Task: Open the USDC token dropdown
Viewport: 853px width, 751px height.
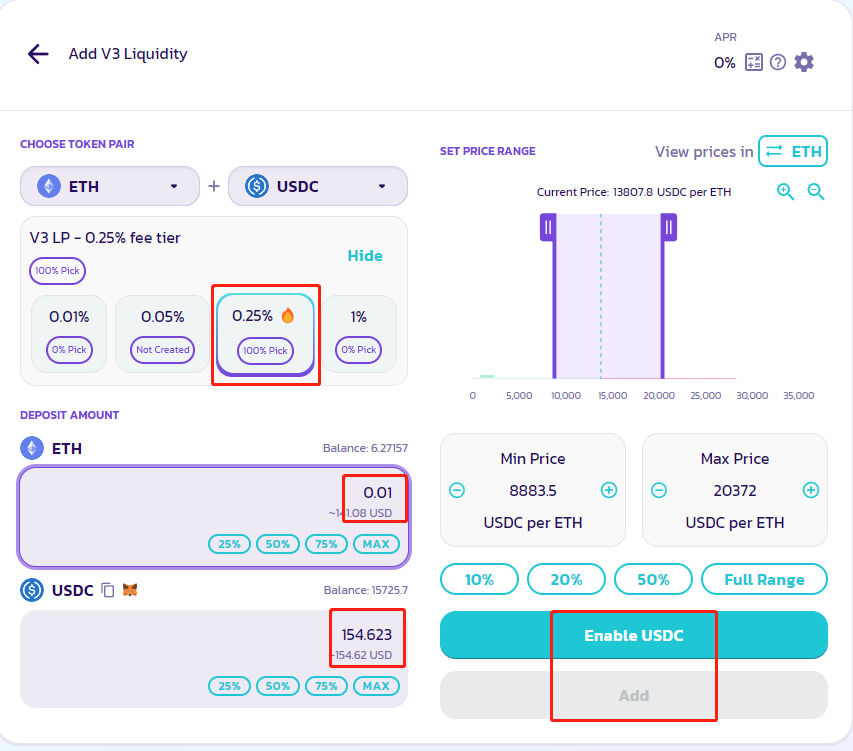Action: click(317, 186)
